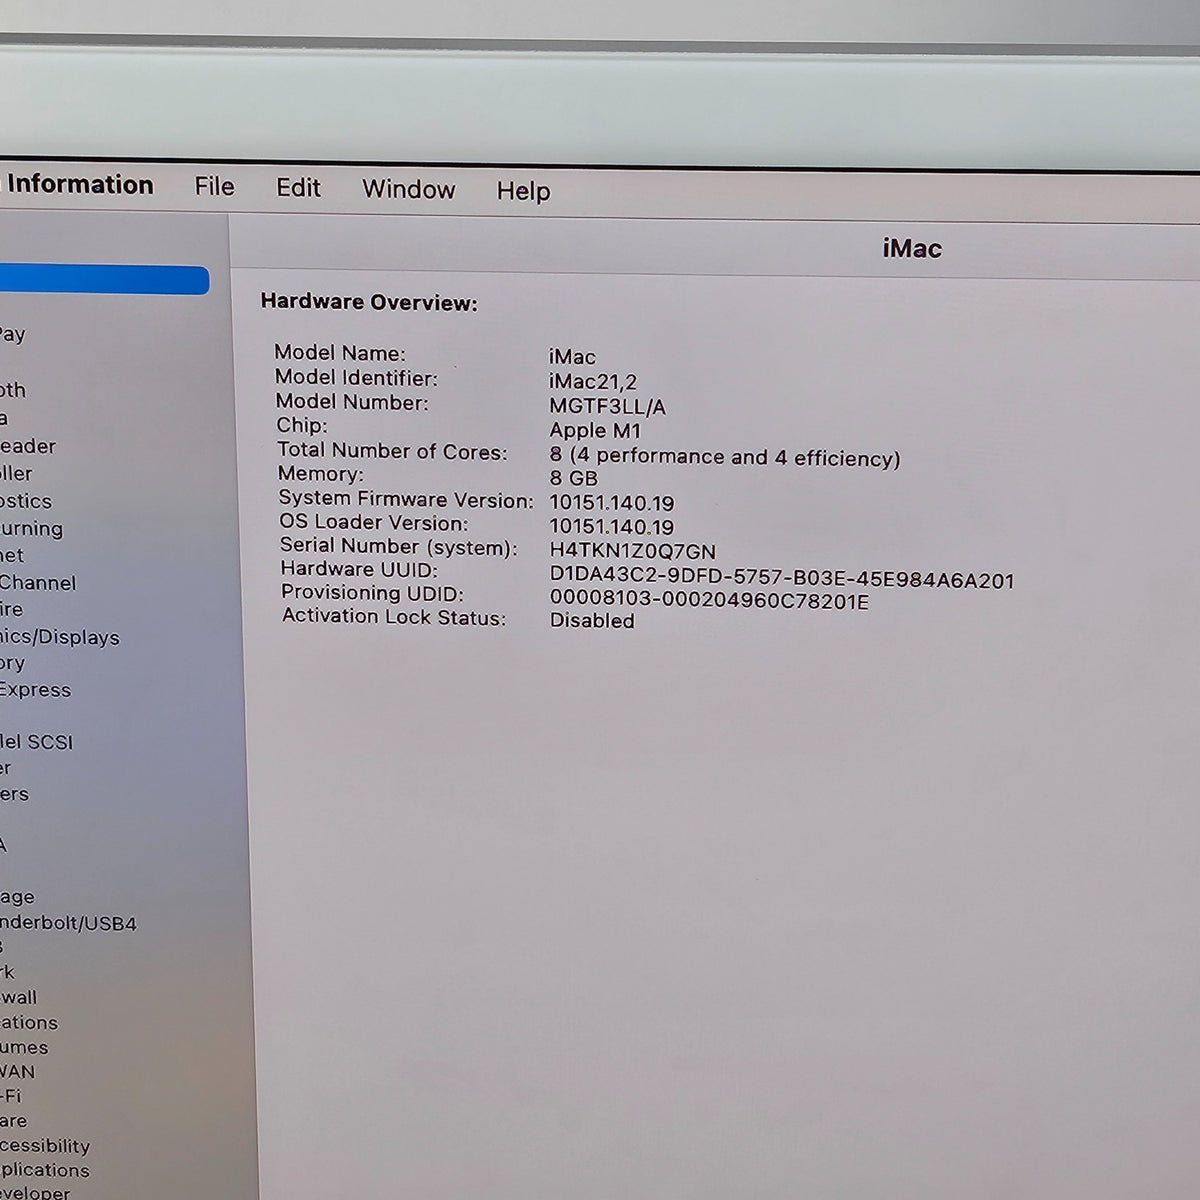
Task: Select Storage in the sidebar
Action: (x=17, y=897)
